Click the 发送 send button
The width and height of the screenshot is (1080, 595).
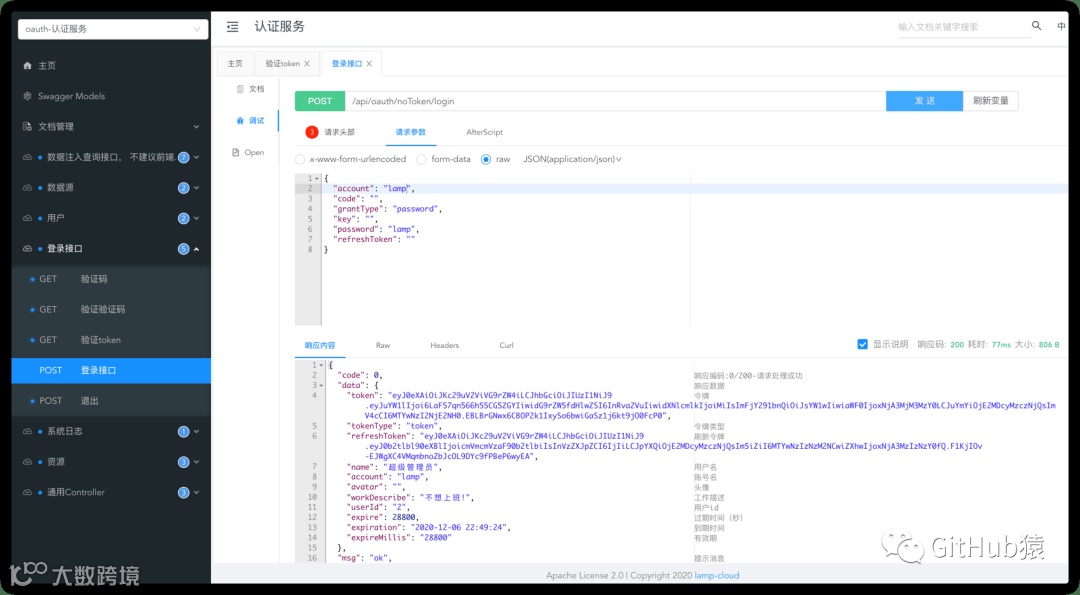point(924,101)
